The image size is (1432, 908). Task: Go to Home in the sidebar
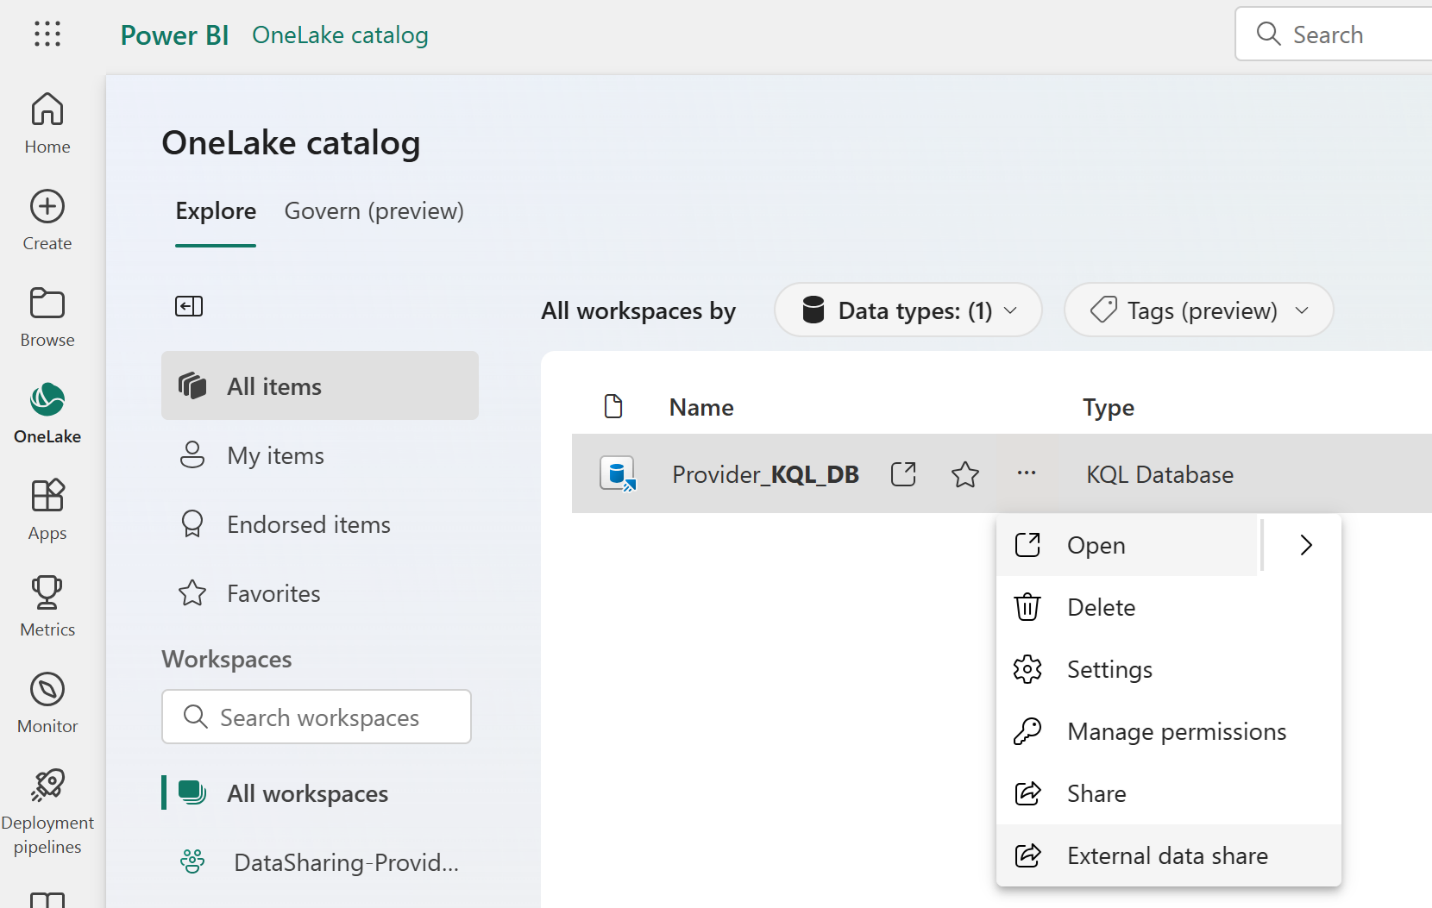[47, 124]
